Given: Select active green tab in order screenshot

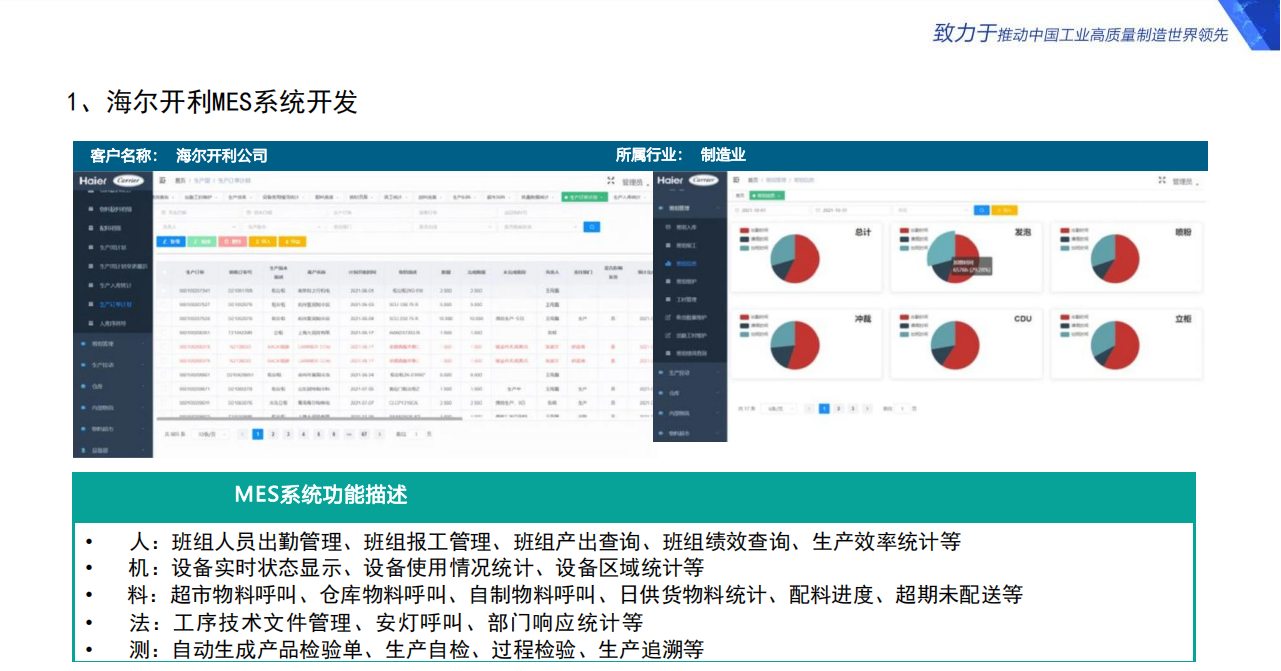Looking at the screenshot, I should coord(584,197).
